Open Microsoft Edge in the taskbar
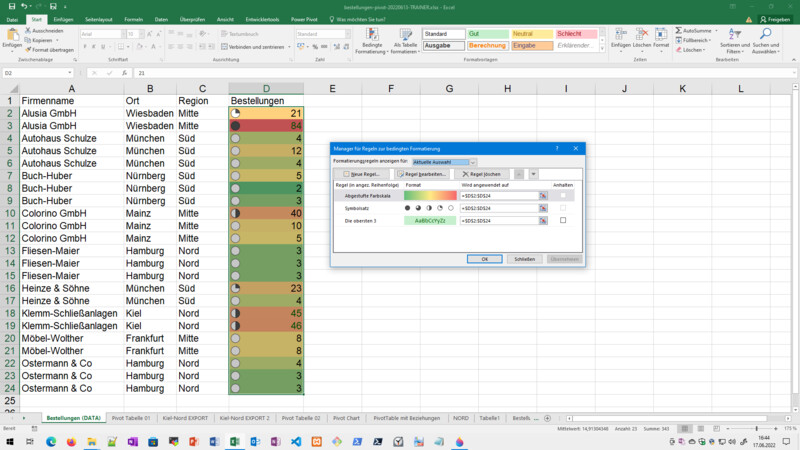 [x=51, y=441]
